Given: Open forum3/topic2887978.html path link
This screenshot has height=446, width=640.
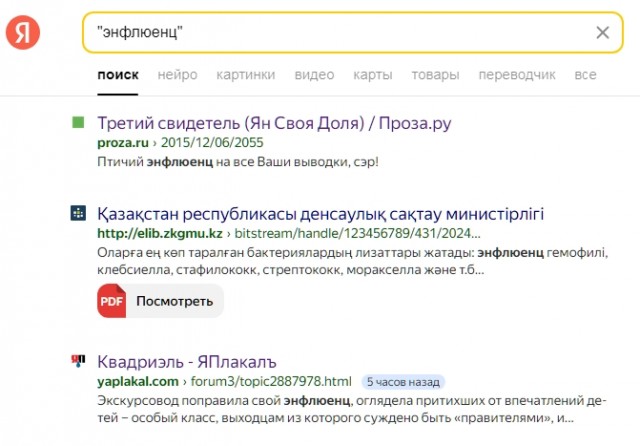Looking at the screenshot, I should coord(271,382).
